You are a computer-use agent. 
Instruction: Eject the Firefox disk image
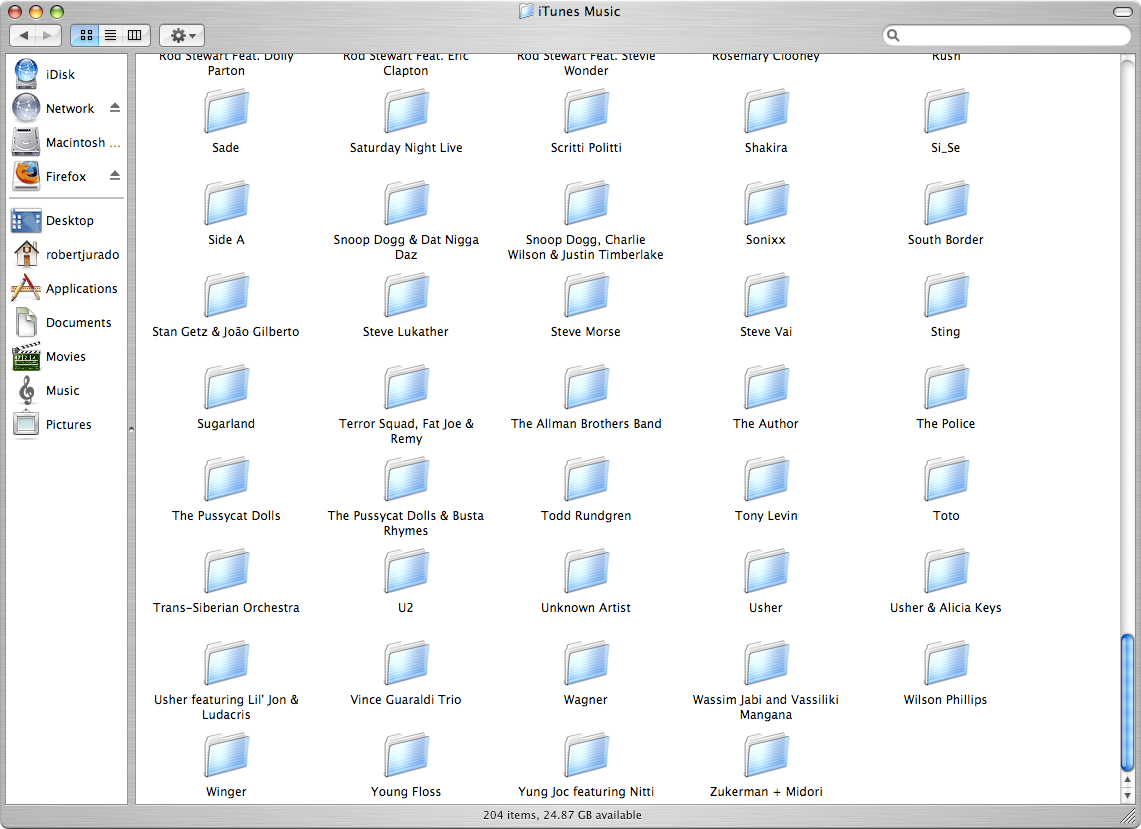click(115, 175)
